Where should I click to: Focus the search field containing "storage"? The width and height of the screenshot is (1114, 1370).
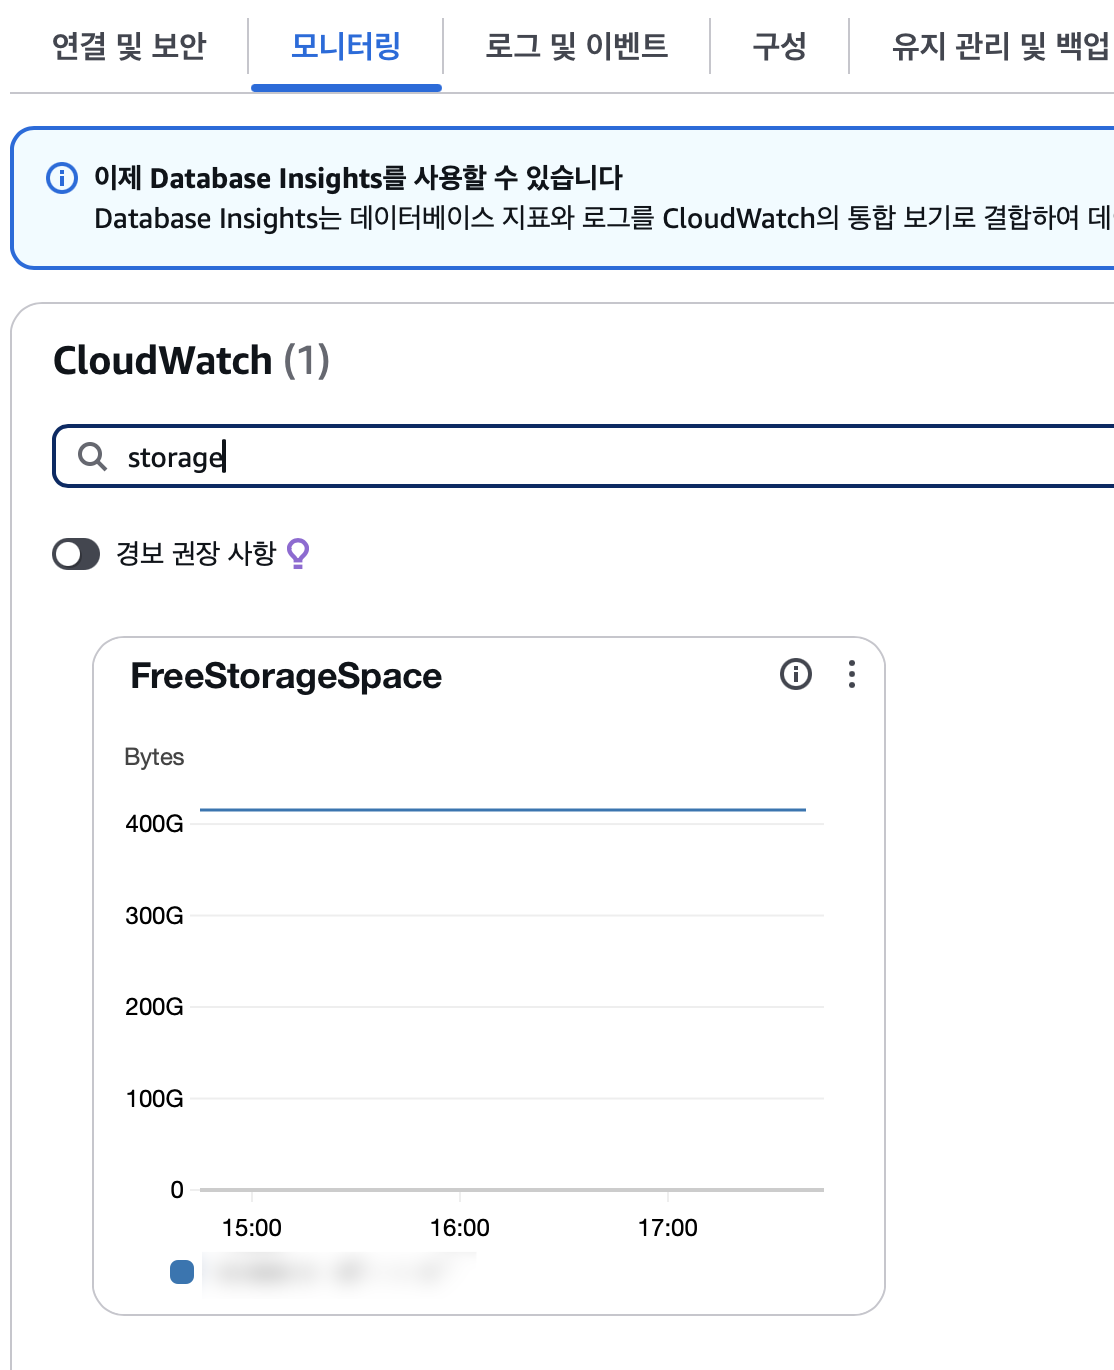600,457
